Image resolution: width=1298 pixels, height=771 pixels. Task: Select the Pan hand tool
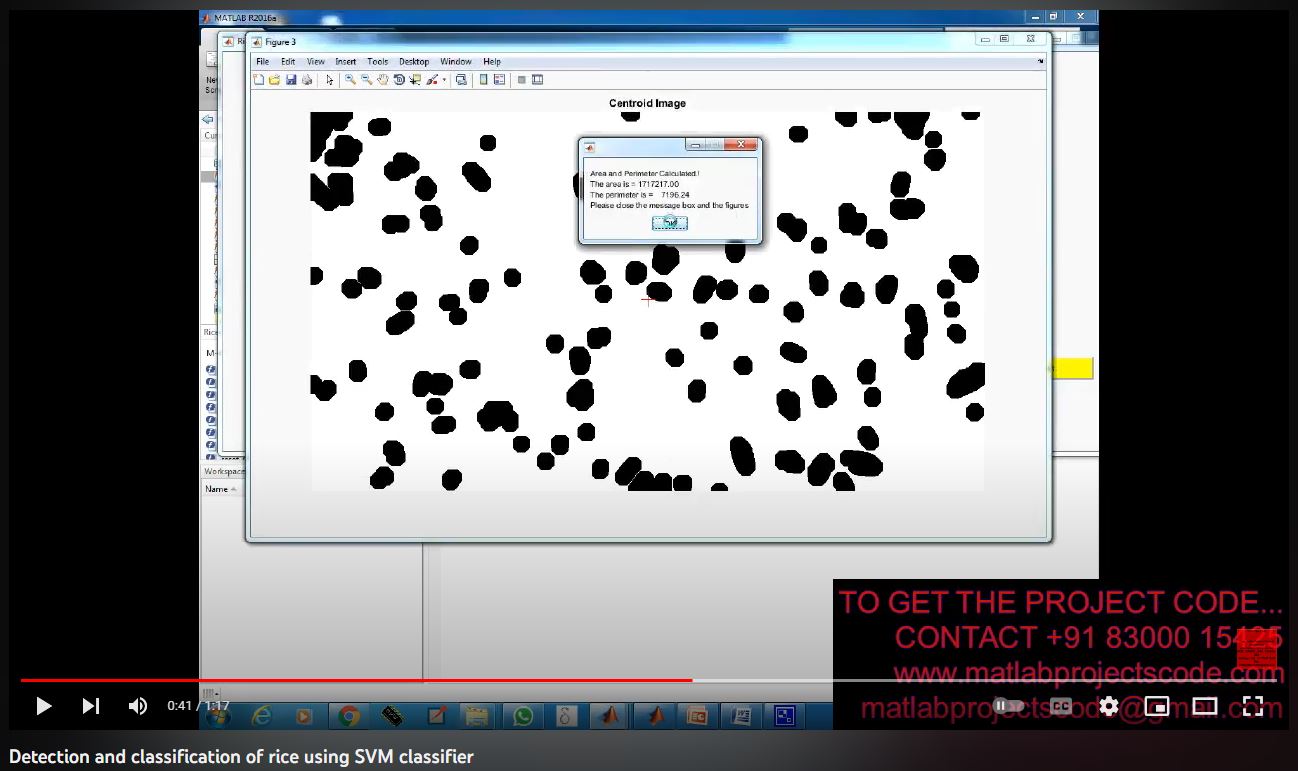[x=382, y=80]
